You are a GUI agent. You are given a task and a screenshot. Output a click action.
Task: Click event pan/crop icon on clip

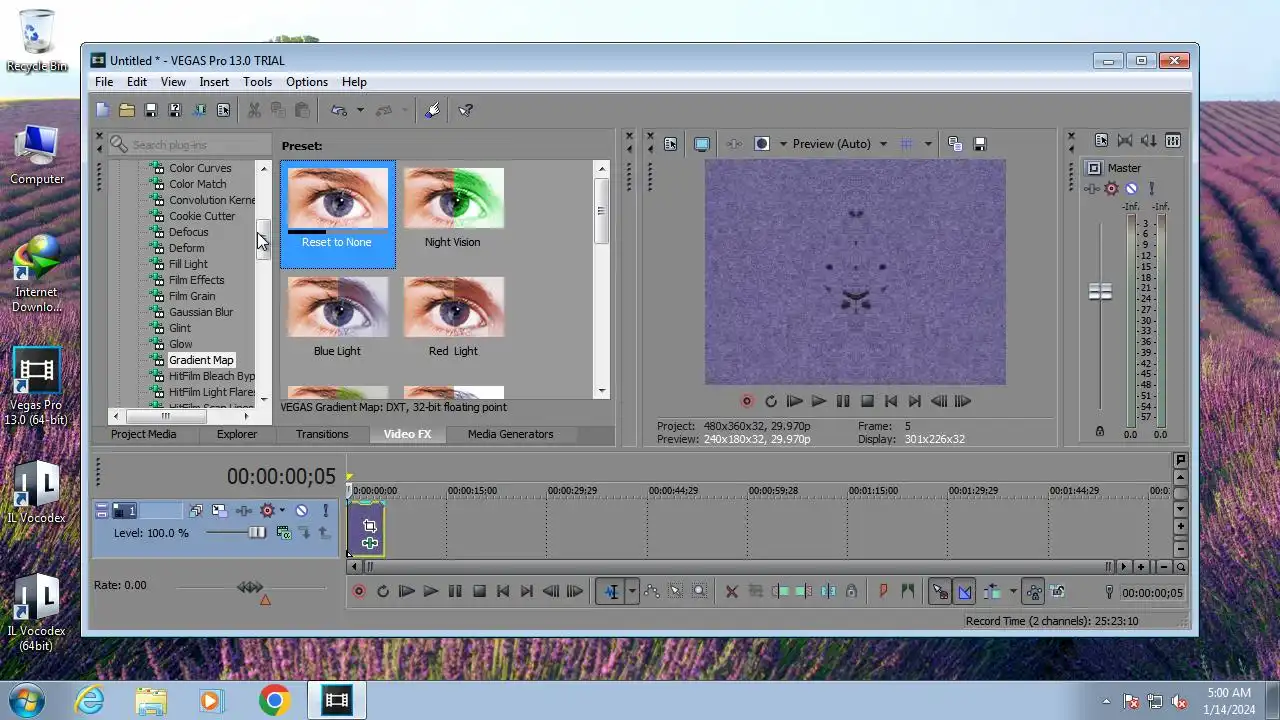point(370,525)
